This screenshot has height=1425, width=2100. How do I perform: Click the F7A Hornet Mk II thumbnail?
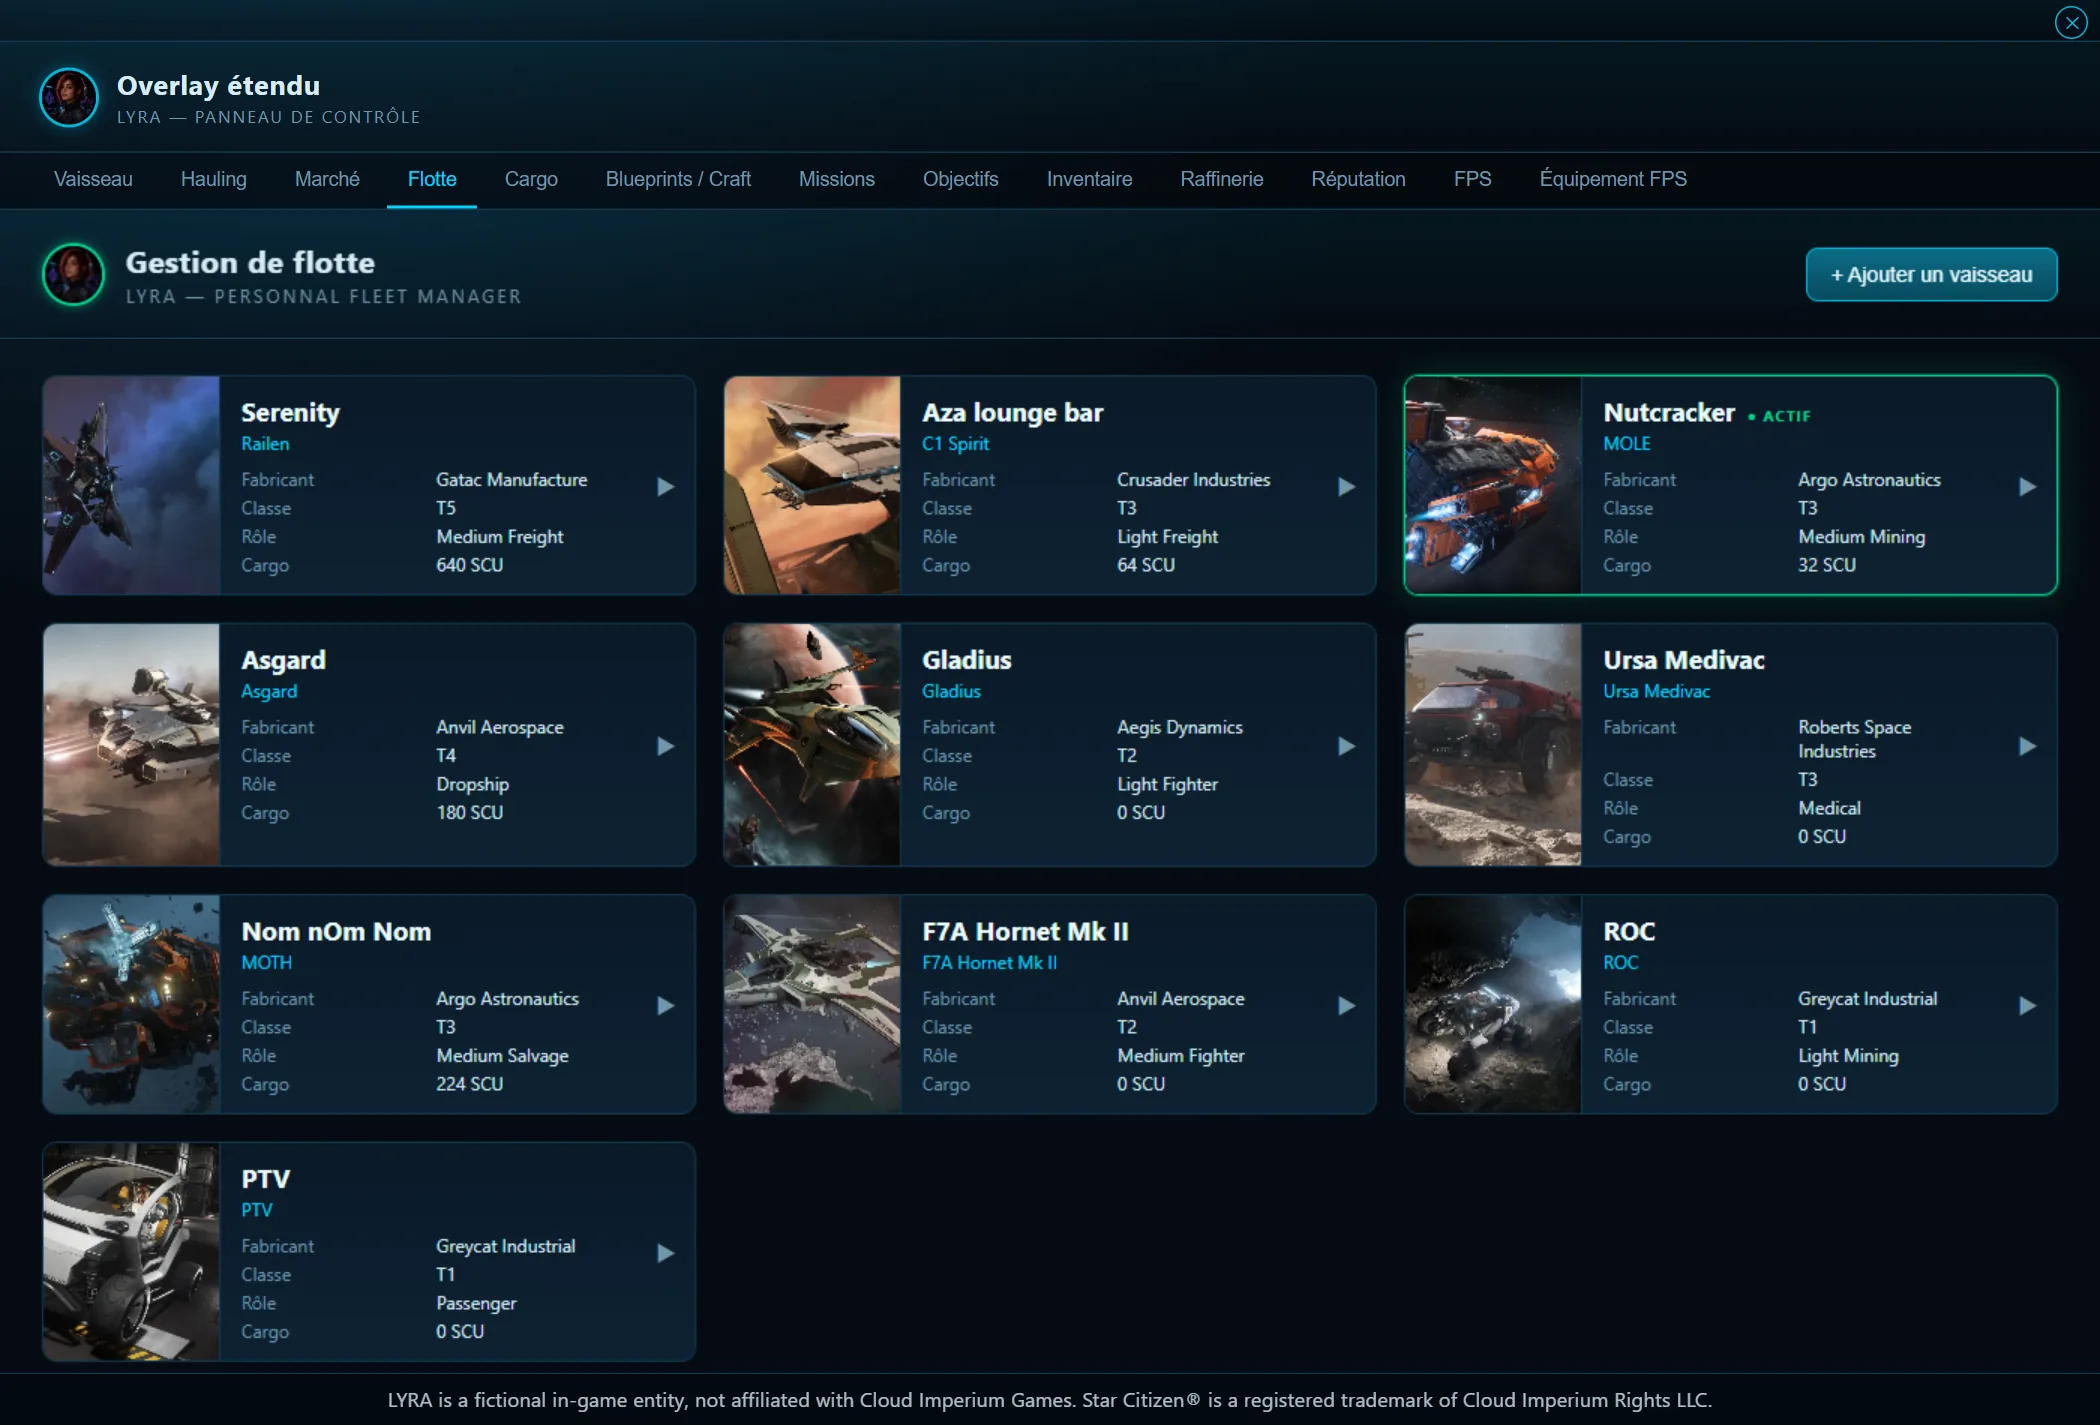[x=812, y=1004]
